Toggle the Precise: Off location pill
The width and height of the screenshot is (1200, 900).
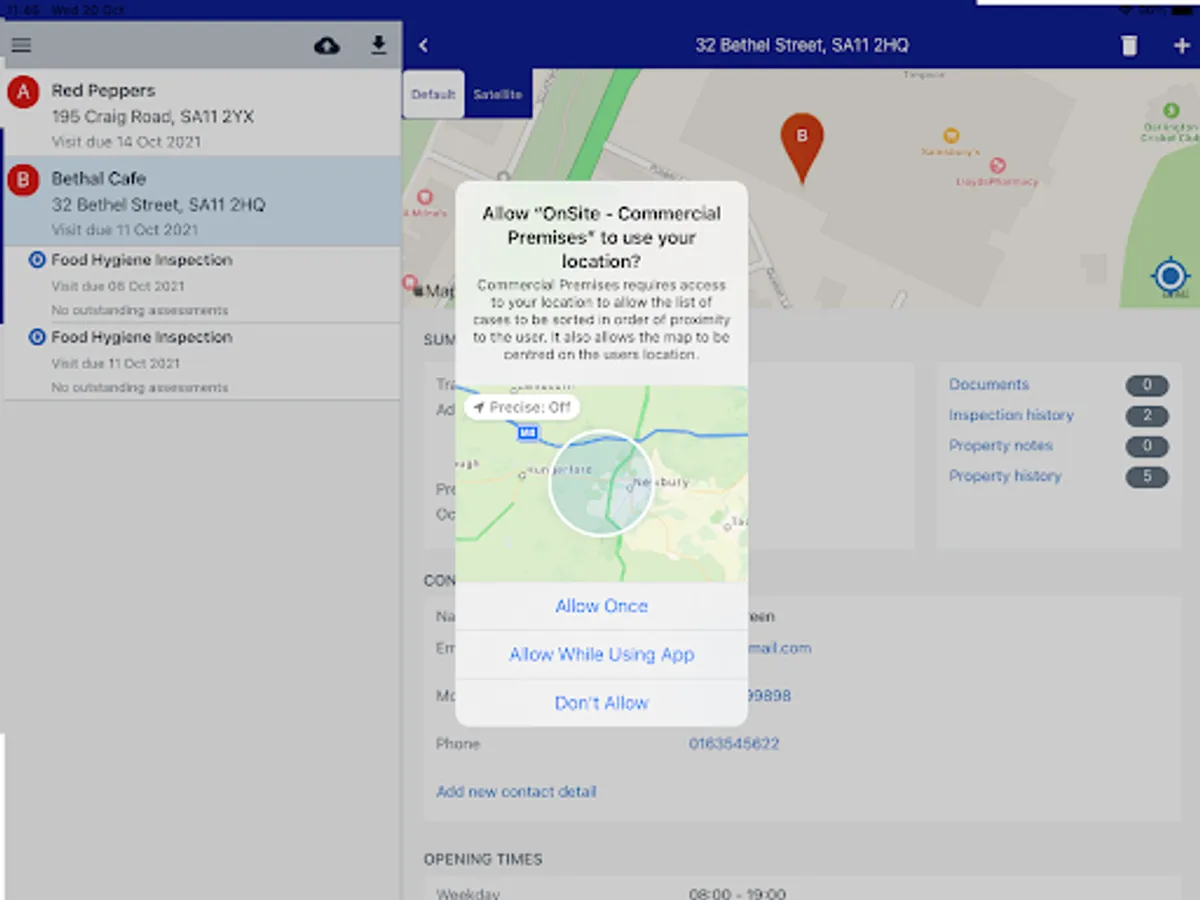coord(522,408)
